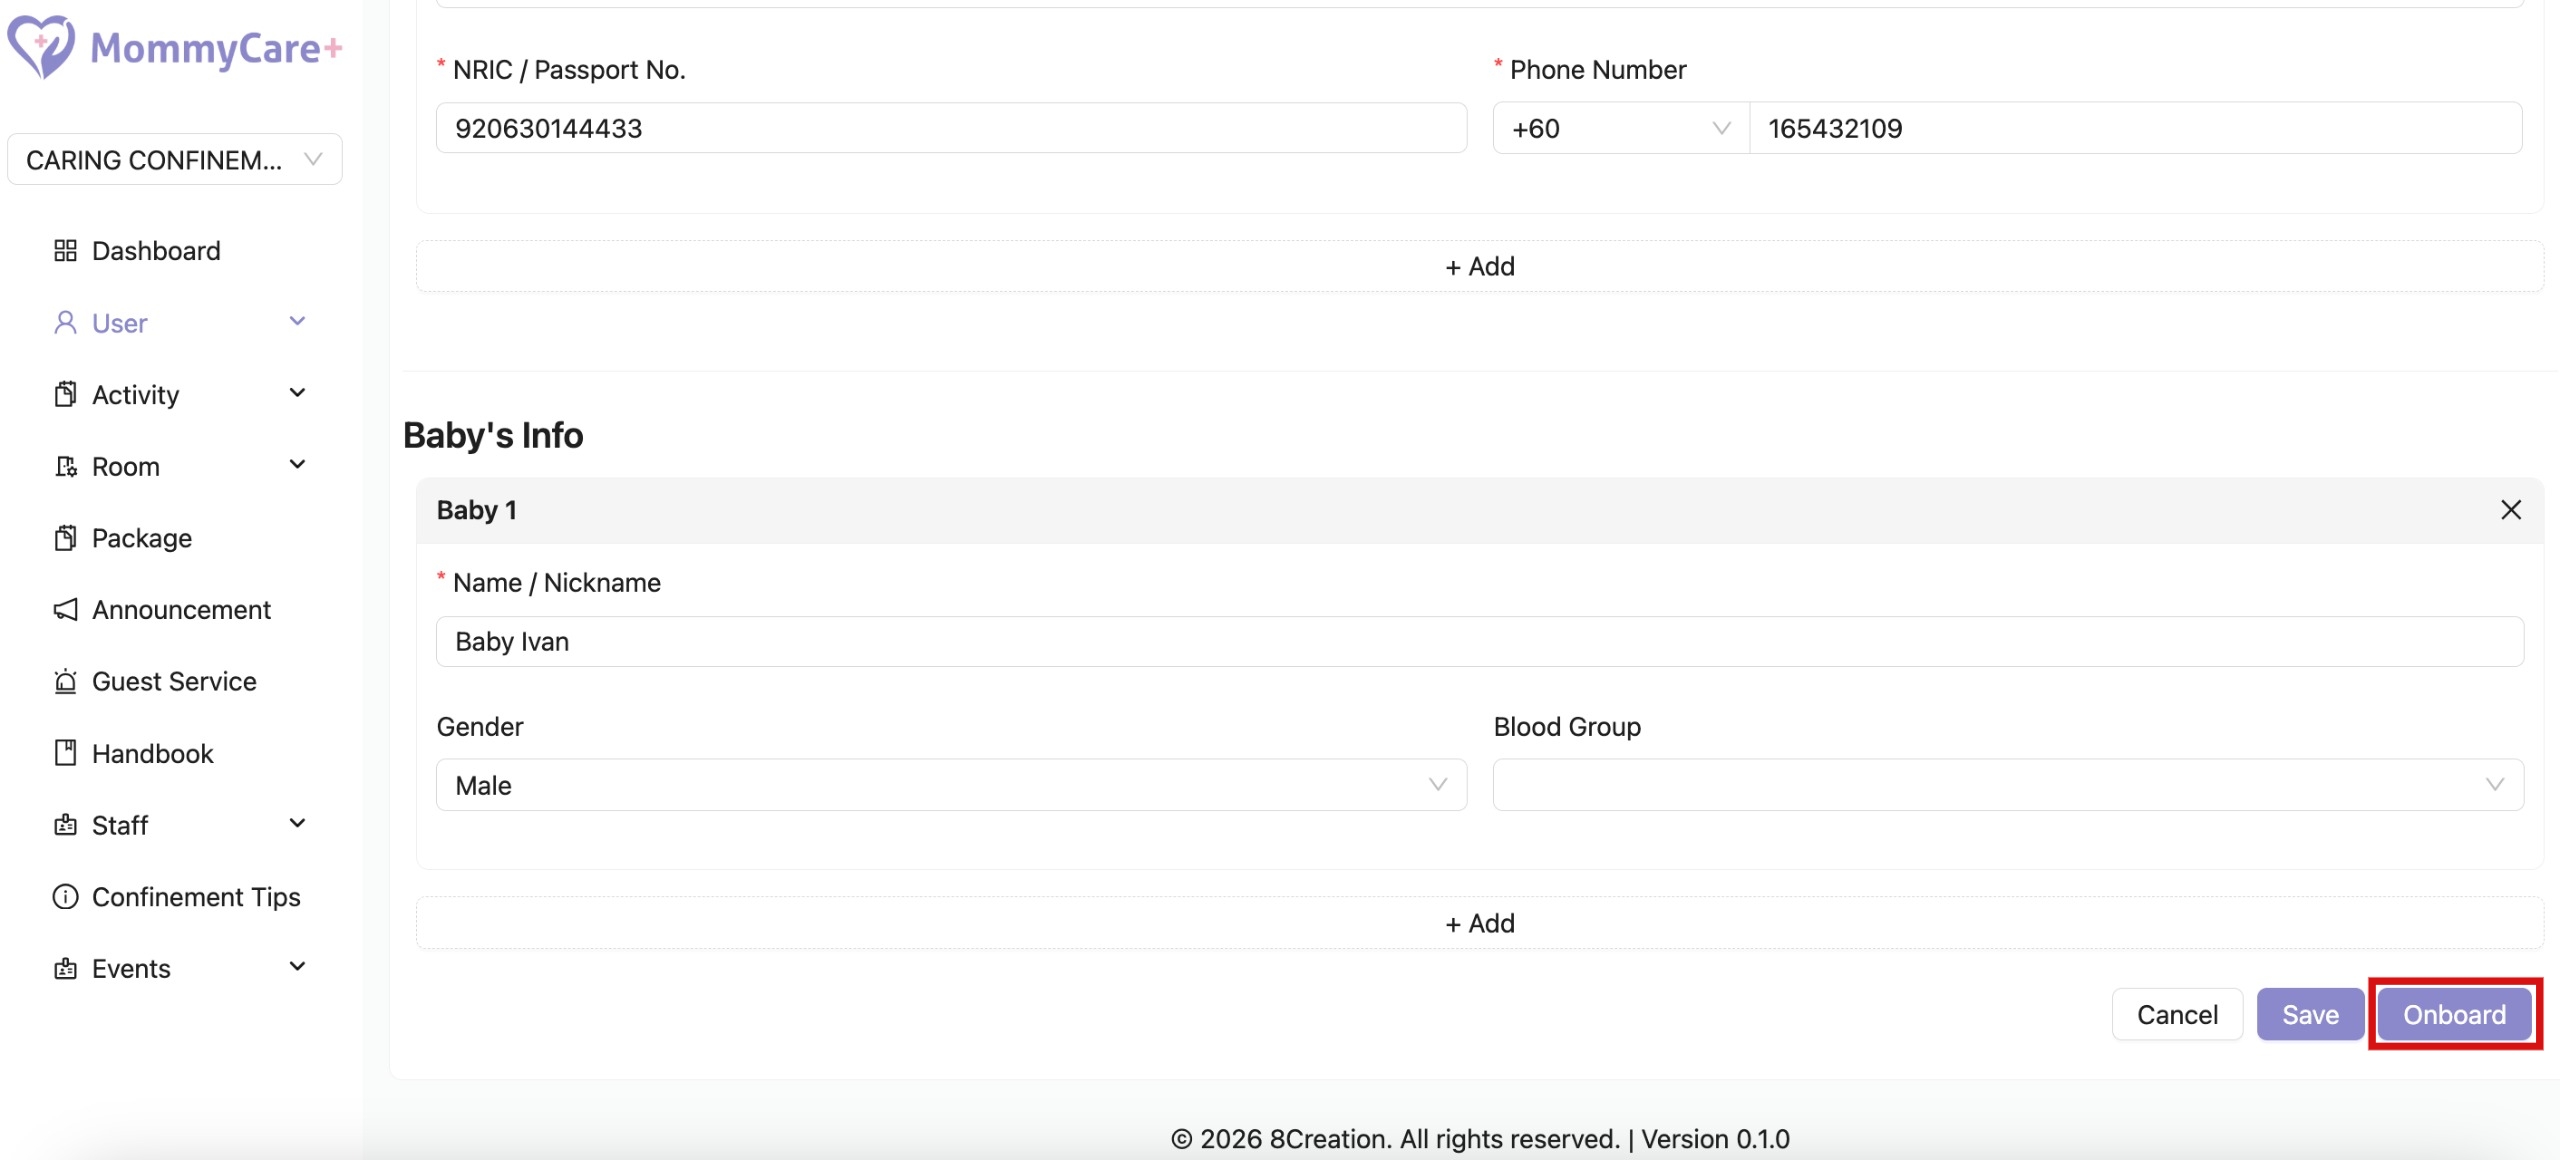This screenshot has width=2560, height=1160.
Task: Open the +60 country code dropdown
Action: [1620, 129]
